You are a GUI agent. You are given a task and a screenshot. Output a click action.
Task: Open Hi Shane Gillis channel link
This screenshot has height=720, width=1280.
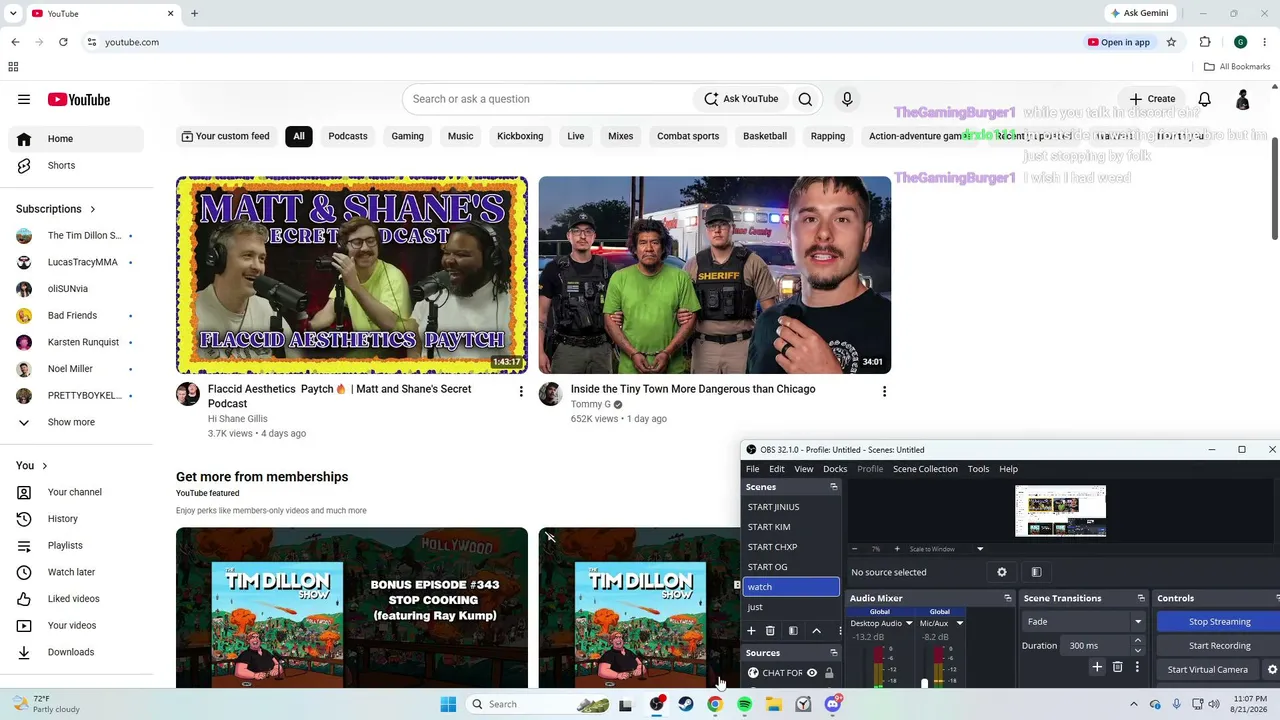coord(238,419)
